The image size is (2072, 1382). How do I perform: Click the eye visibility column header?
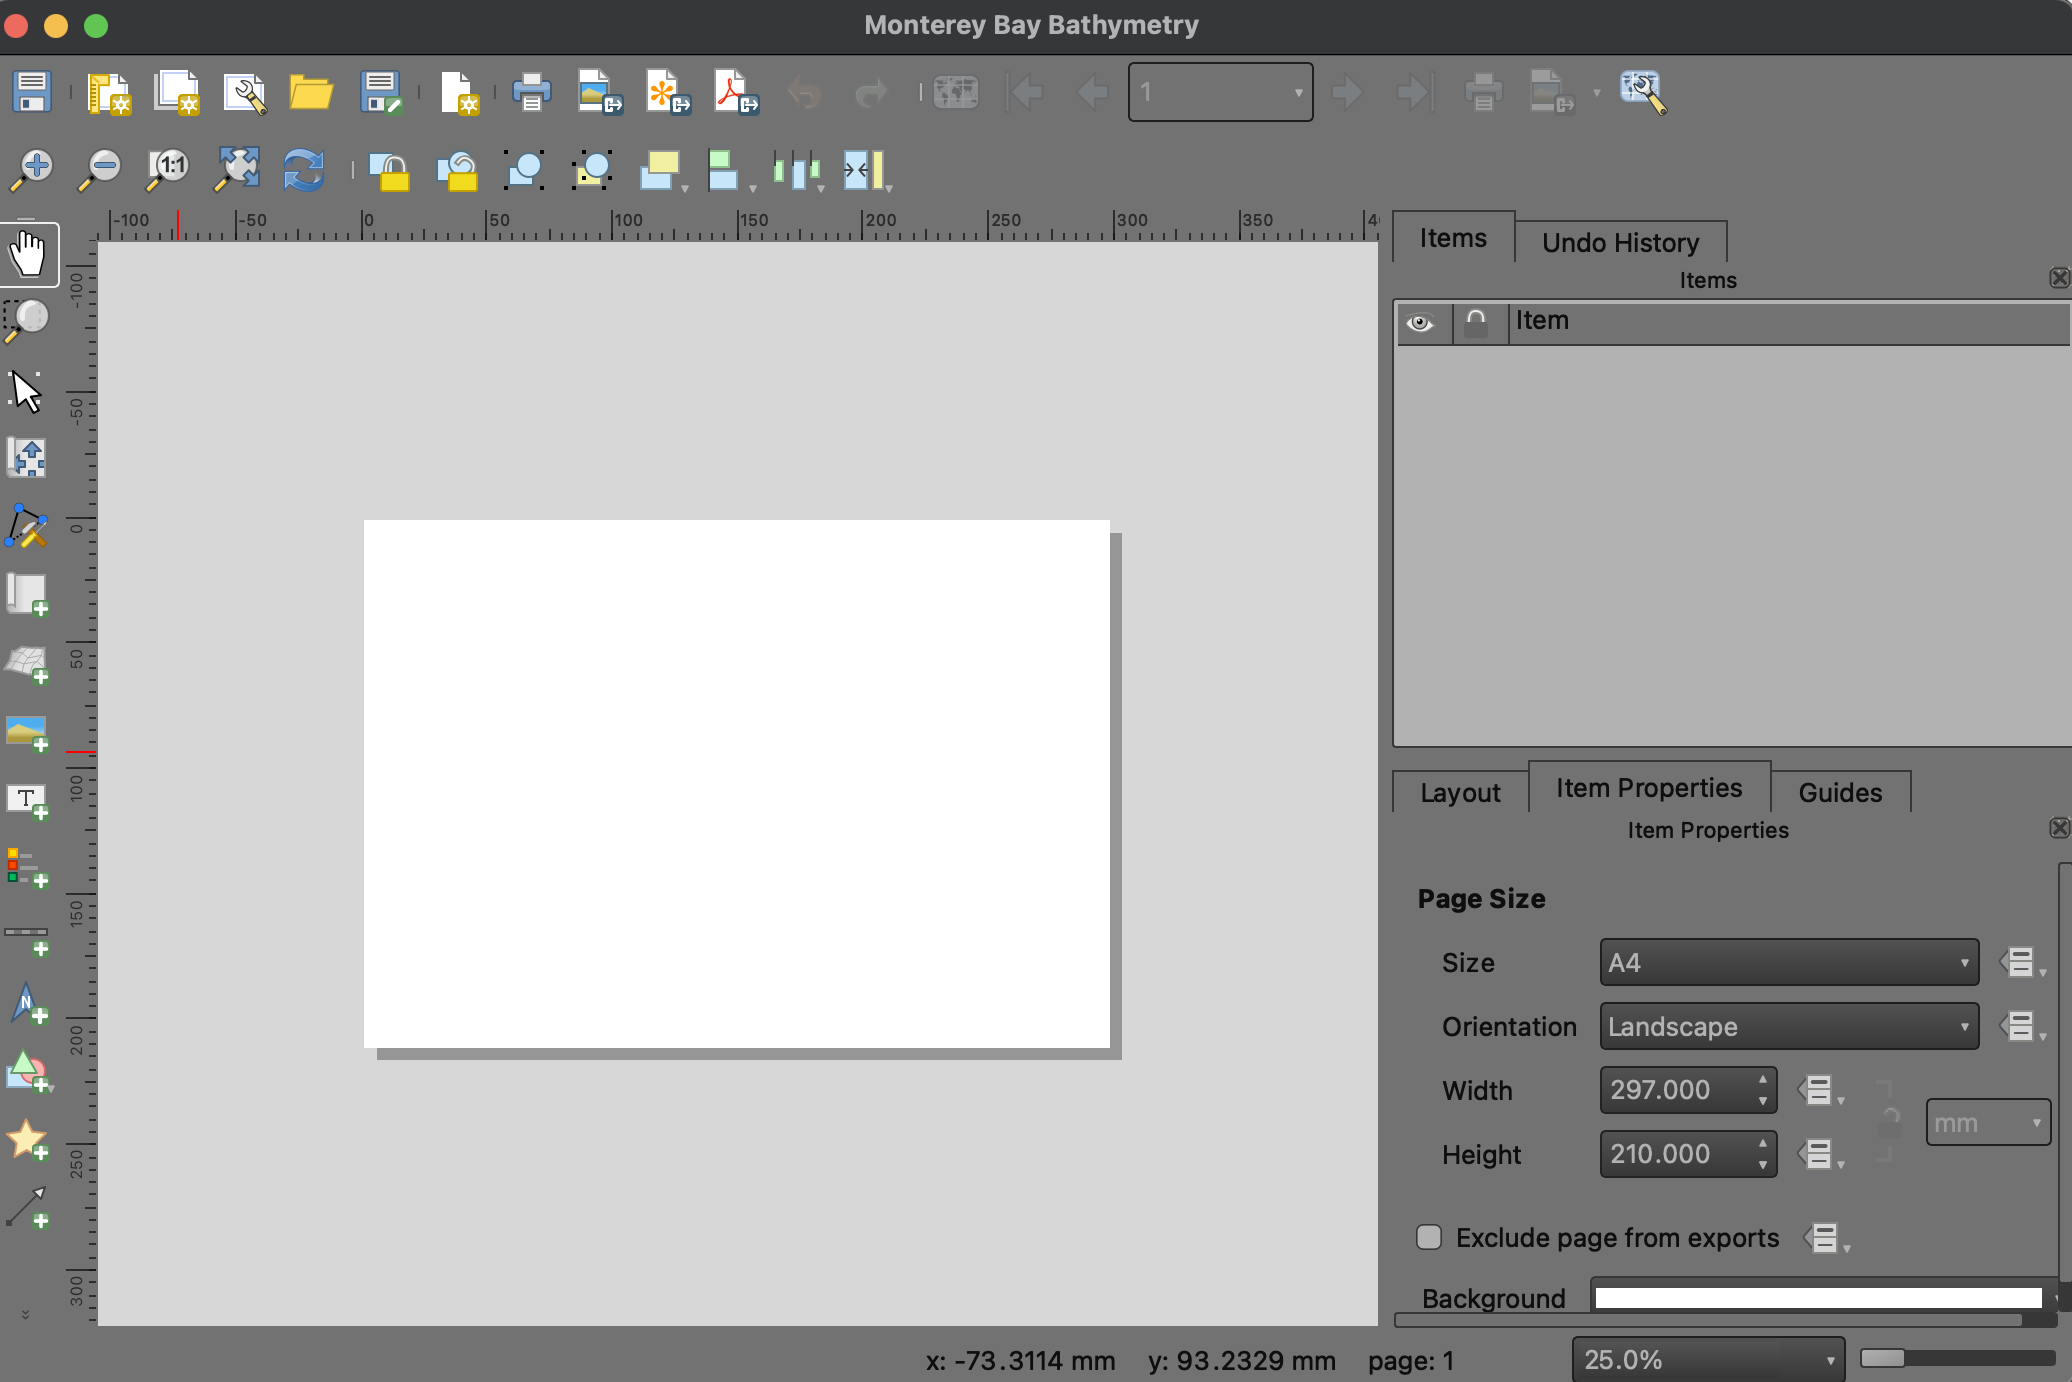click(1420, 322)
